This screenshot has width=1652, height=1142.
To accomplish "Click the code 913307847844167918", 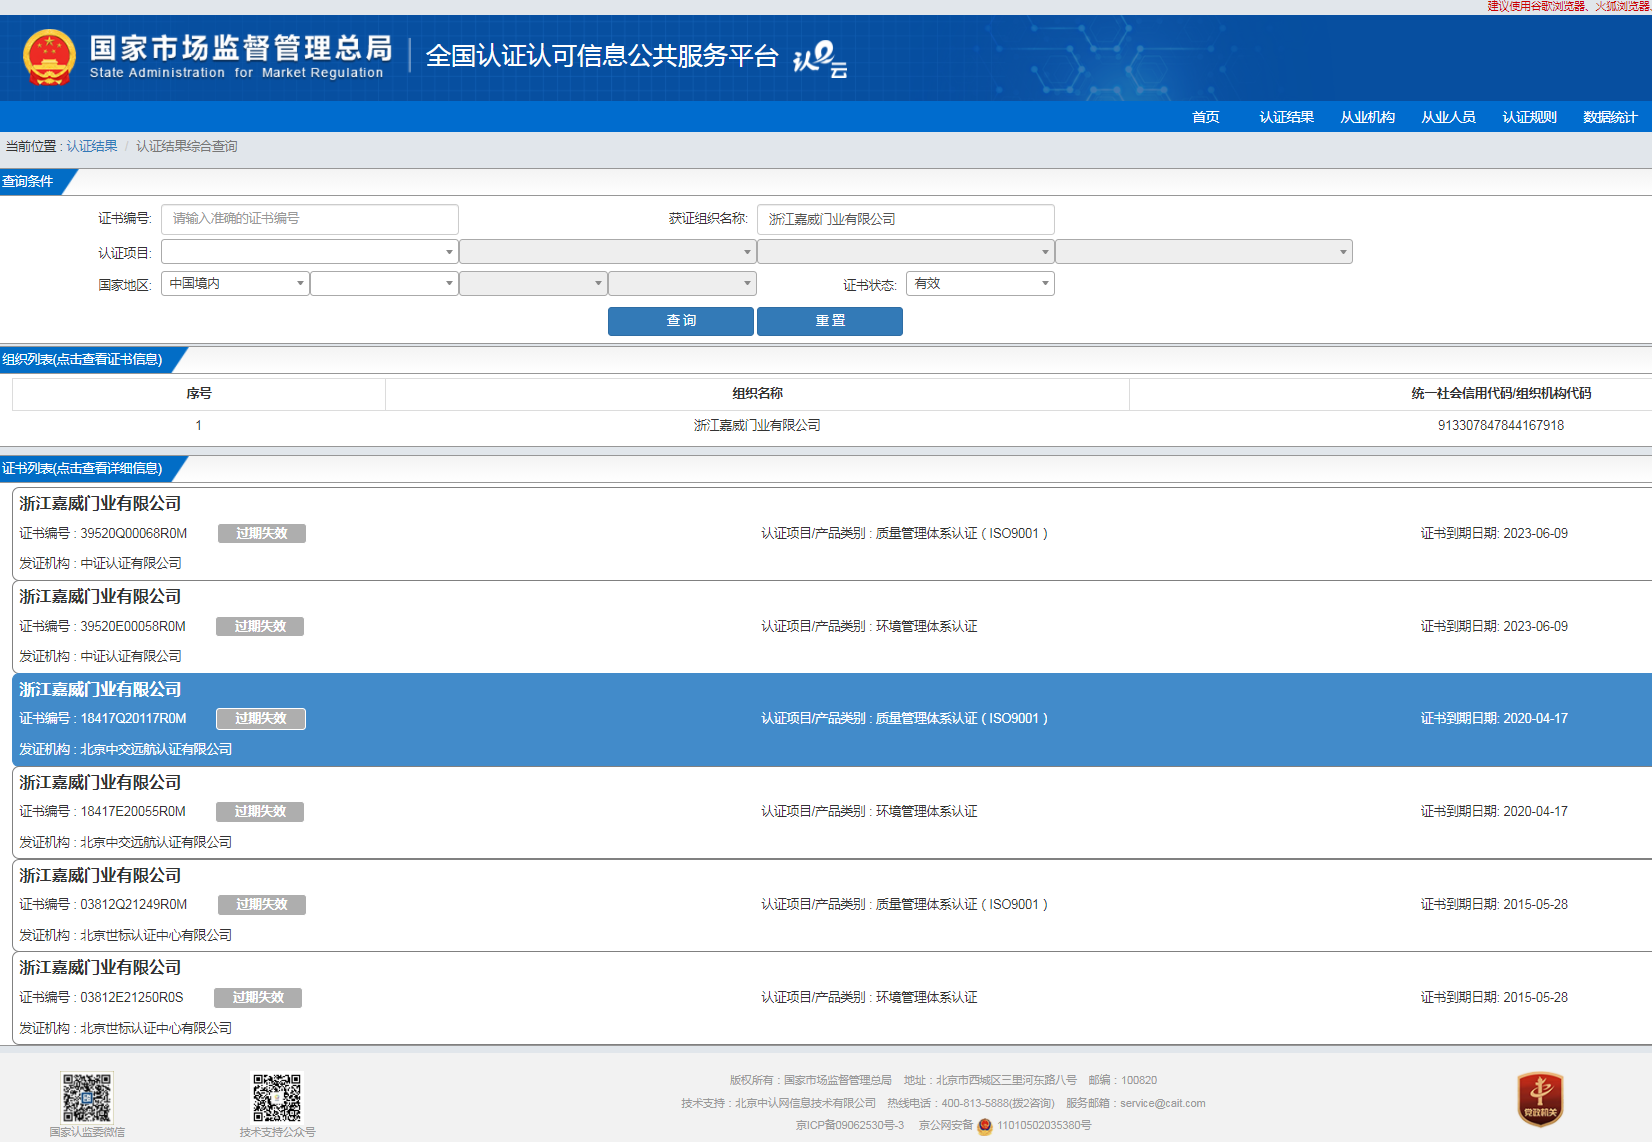I will coord(1501,426).
